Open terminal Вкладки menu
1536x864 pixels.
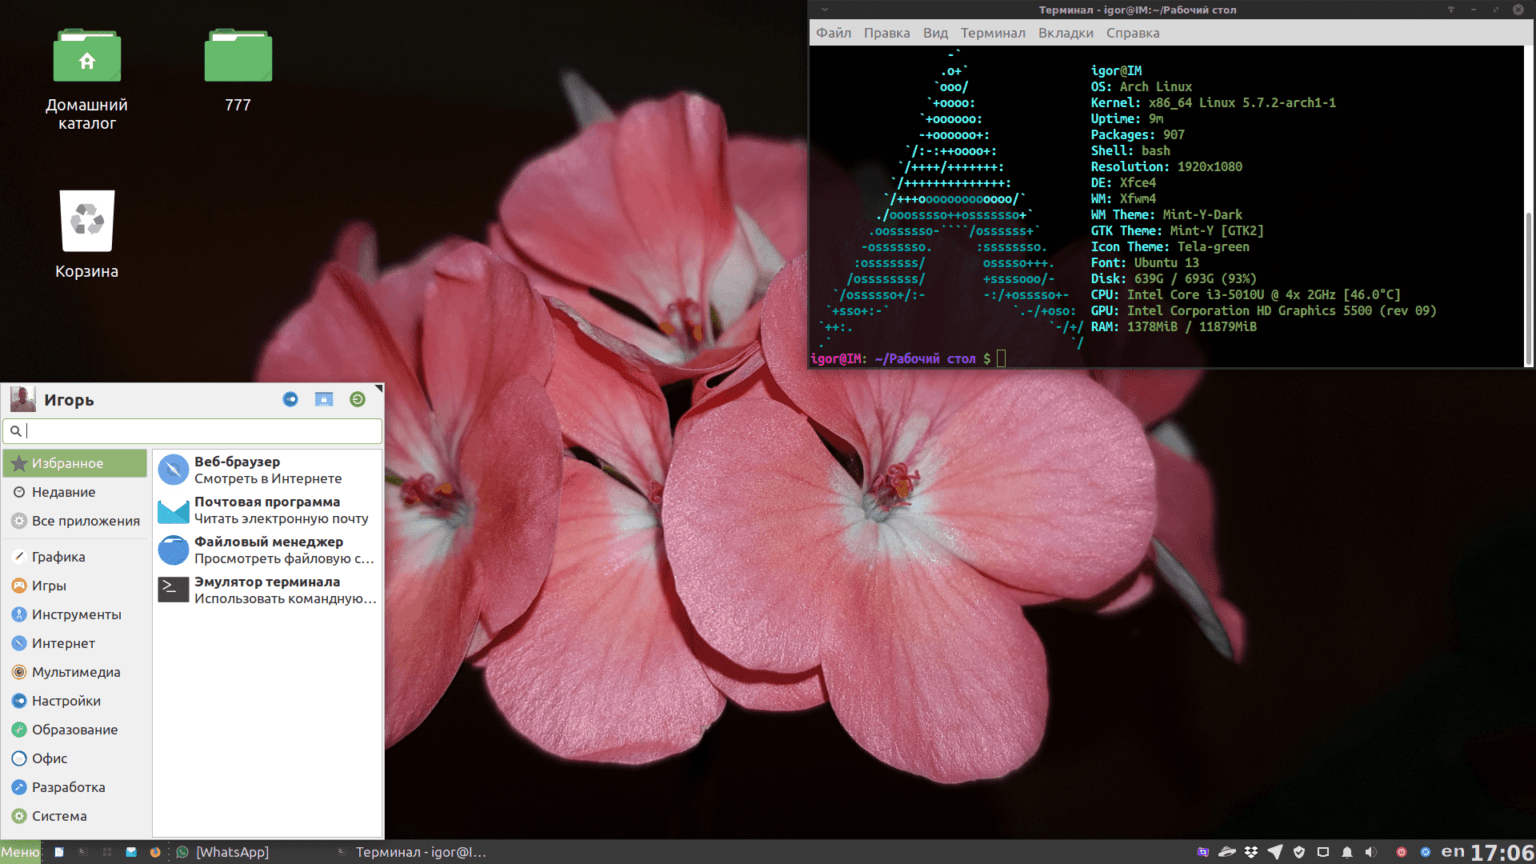coord(1066,33)
